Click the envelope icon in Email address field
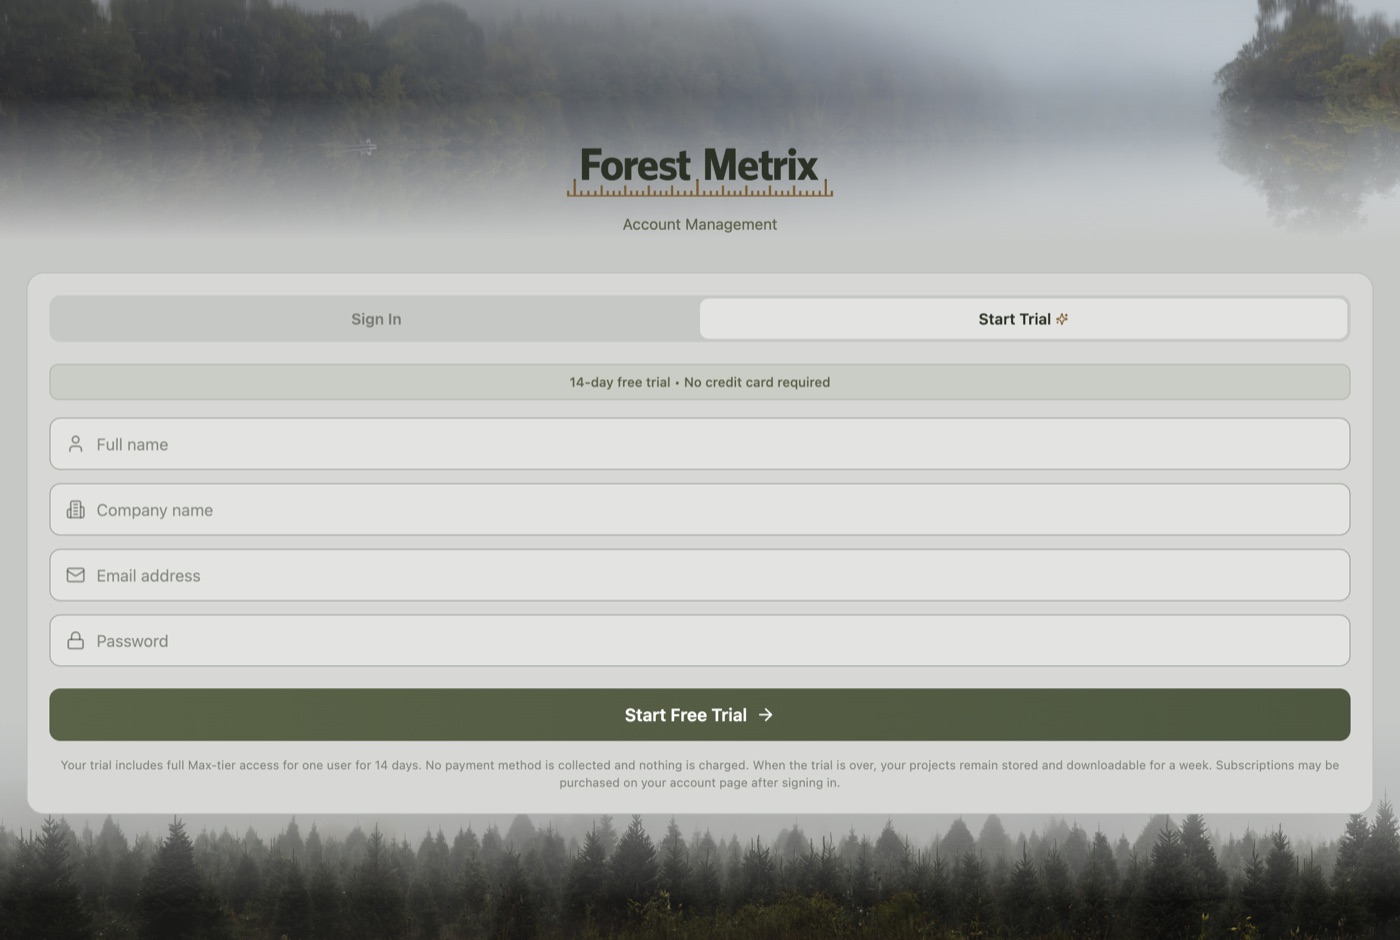The width and height of the screenshot is (1400, 940). 75,575
